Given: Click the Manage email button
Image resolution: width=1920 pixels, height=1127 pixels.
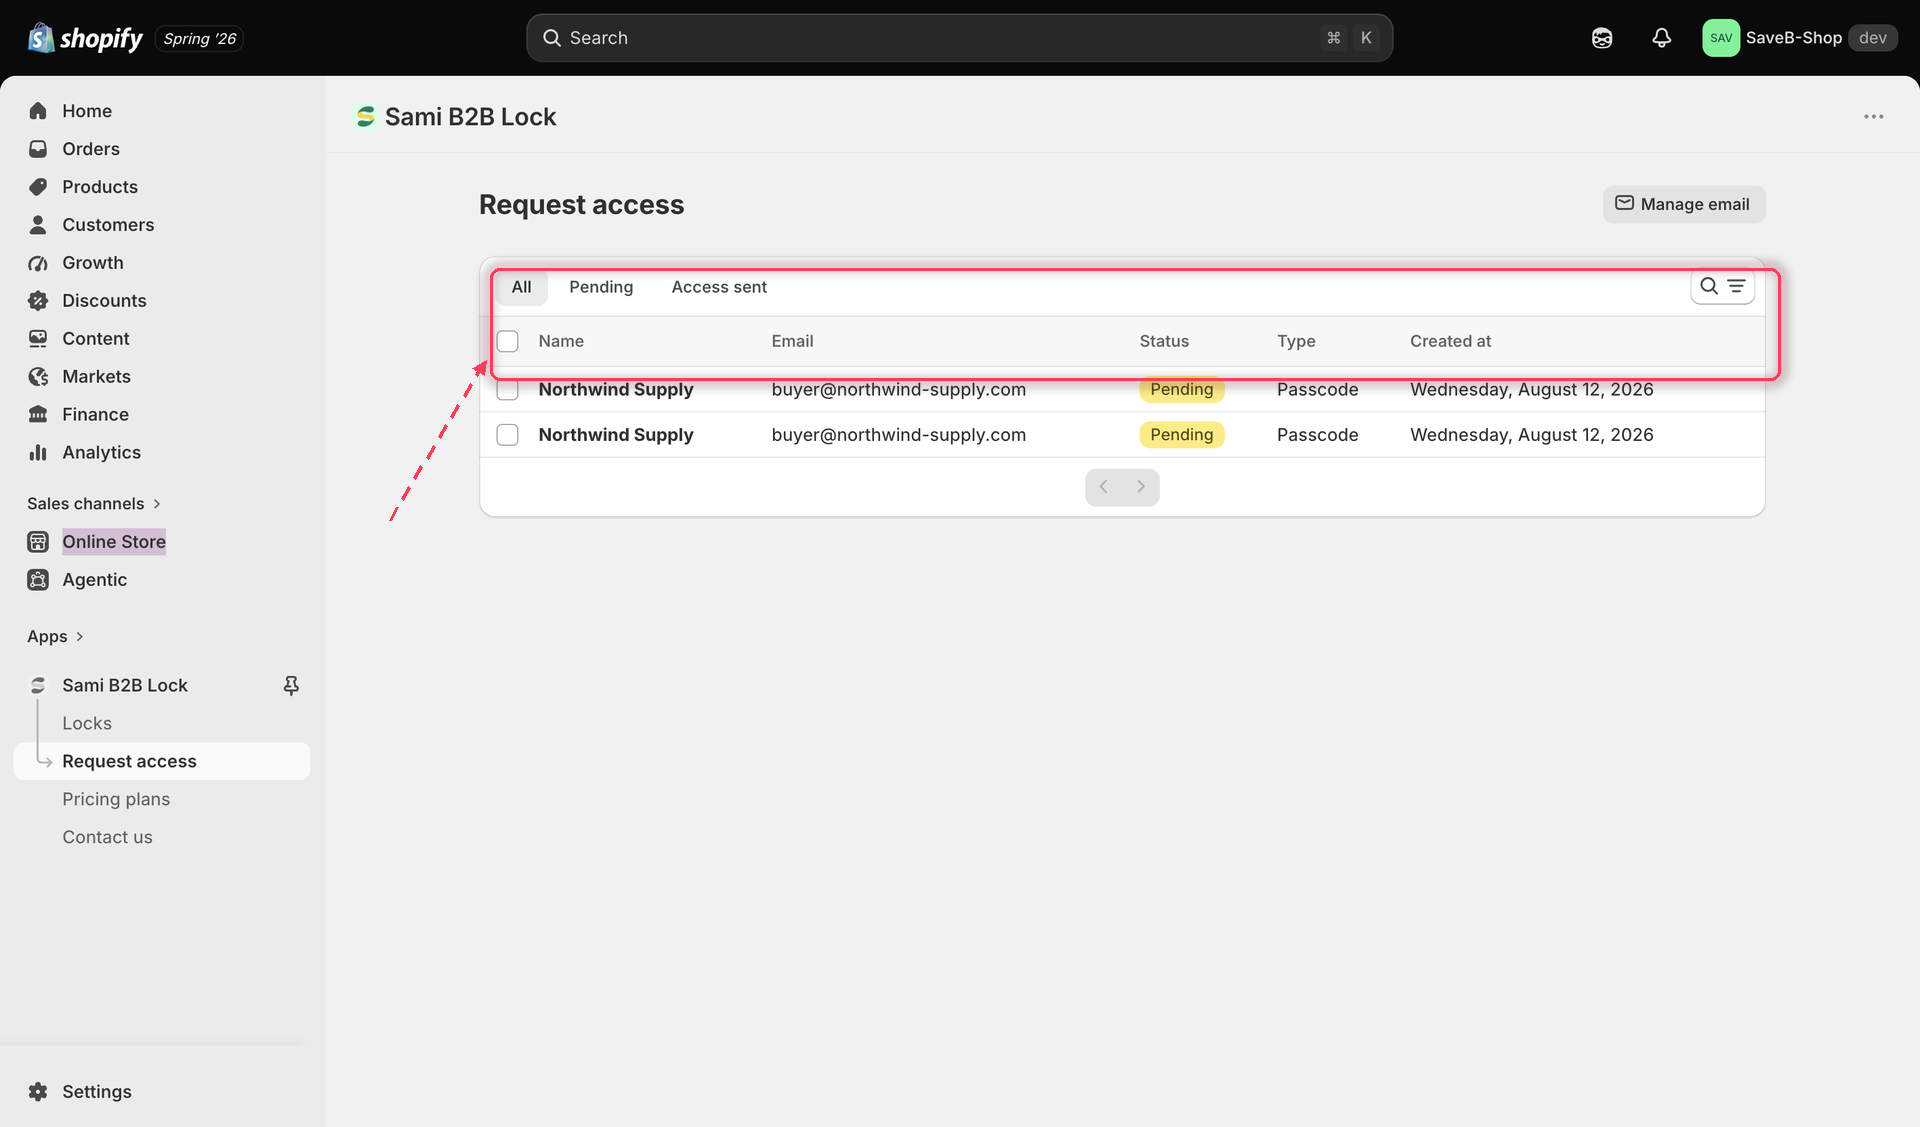Looking at the screenshot, I should 1684,204.
